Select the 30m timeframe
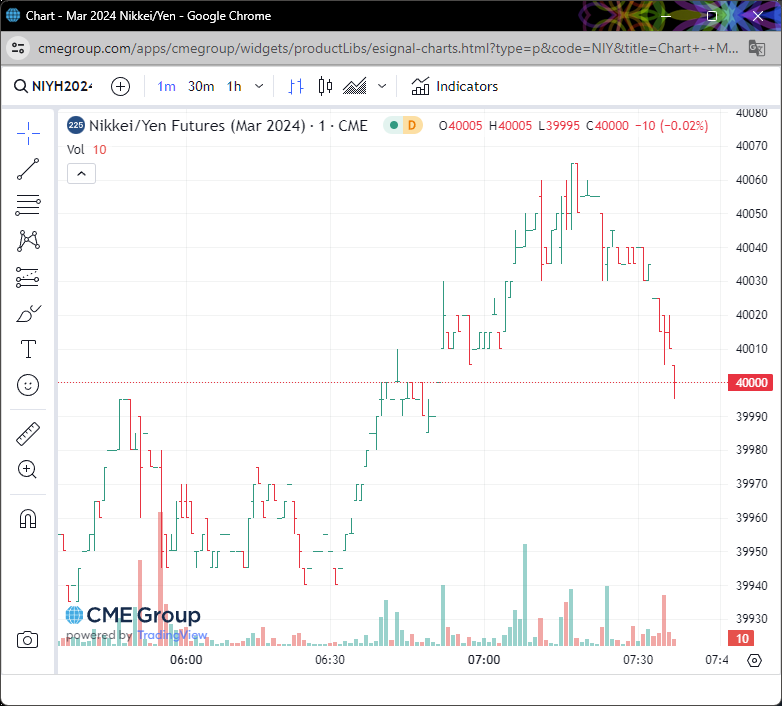782x706 pixels. (x=201, y=86)
